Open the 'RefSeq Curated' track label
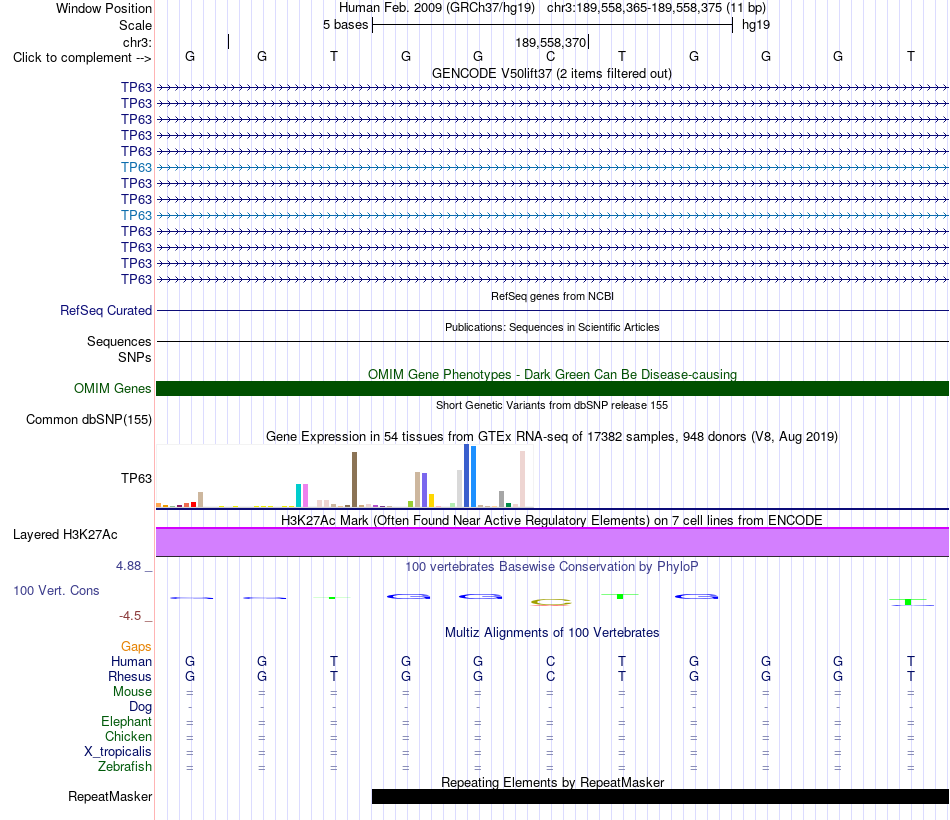This screenshot has width=950, height=820. pos(105,310)
